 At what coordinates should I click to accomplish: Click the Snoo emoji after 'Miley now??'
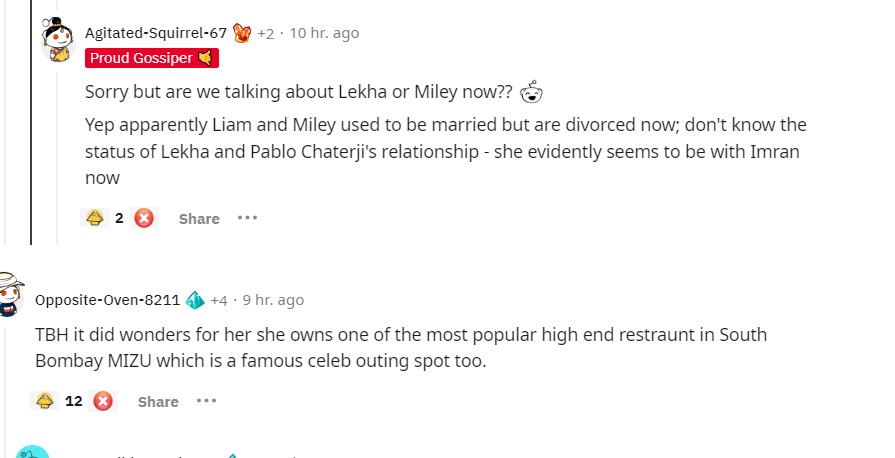(531, 91)
